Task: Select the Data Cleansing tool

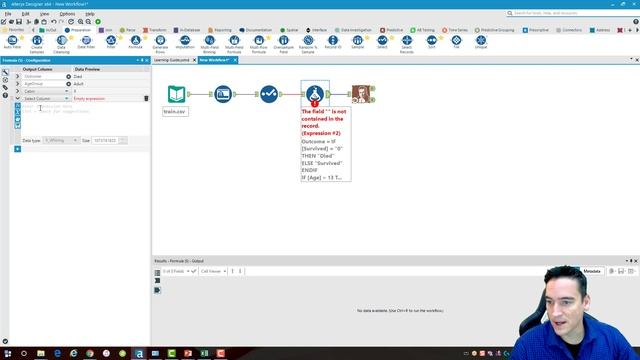Action: 62,44
